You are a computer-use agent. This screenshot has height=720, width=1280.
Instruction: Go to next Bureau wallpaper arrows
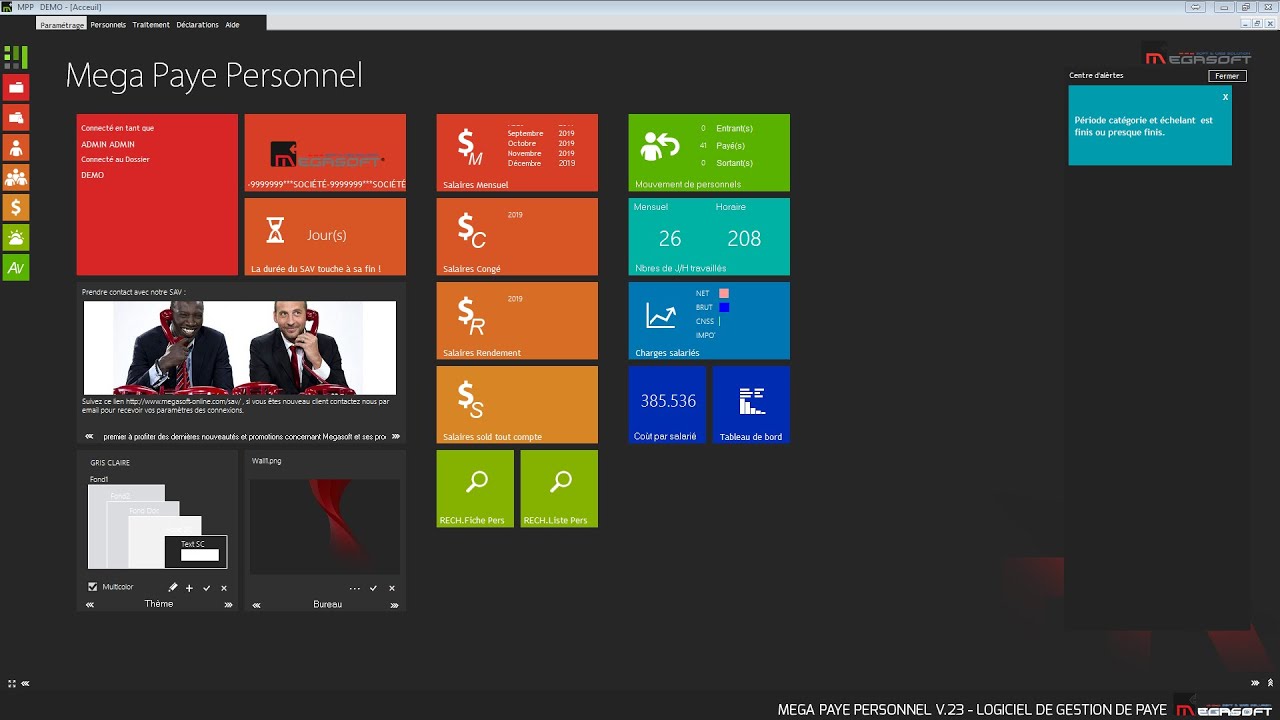394,605
